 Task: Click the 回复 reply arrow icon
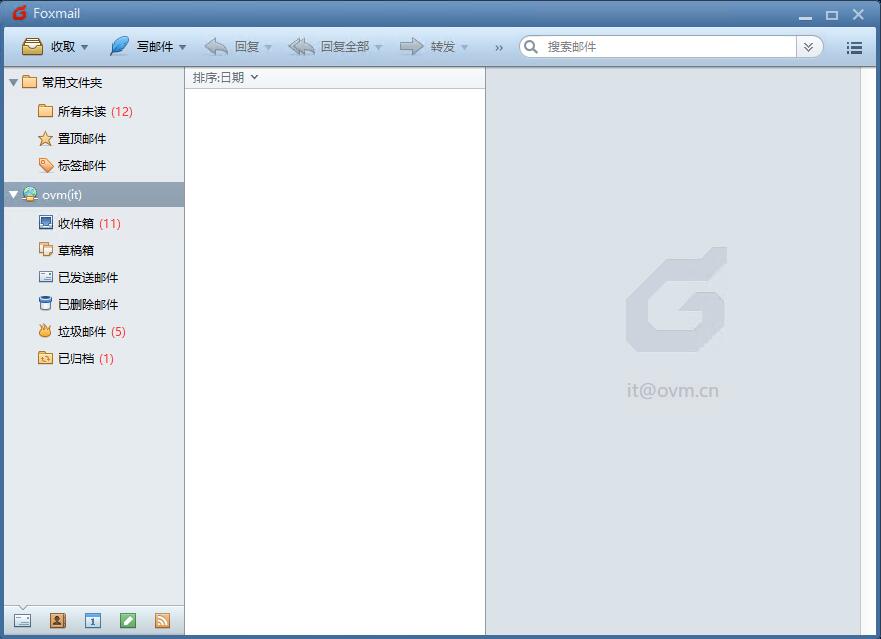point(216,46)
